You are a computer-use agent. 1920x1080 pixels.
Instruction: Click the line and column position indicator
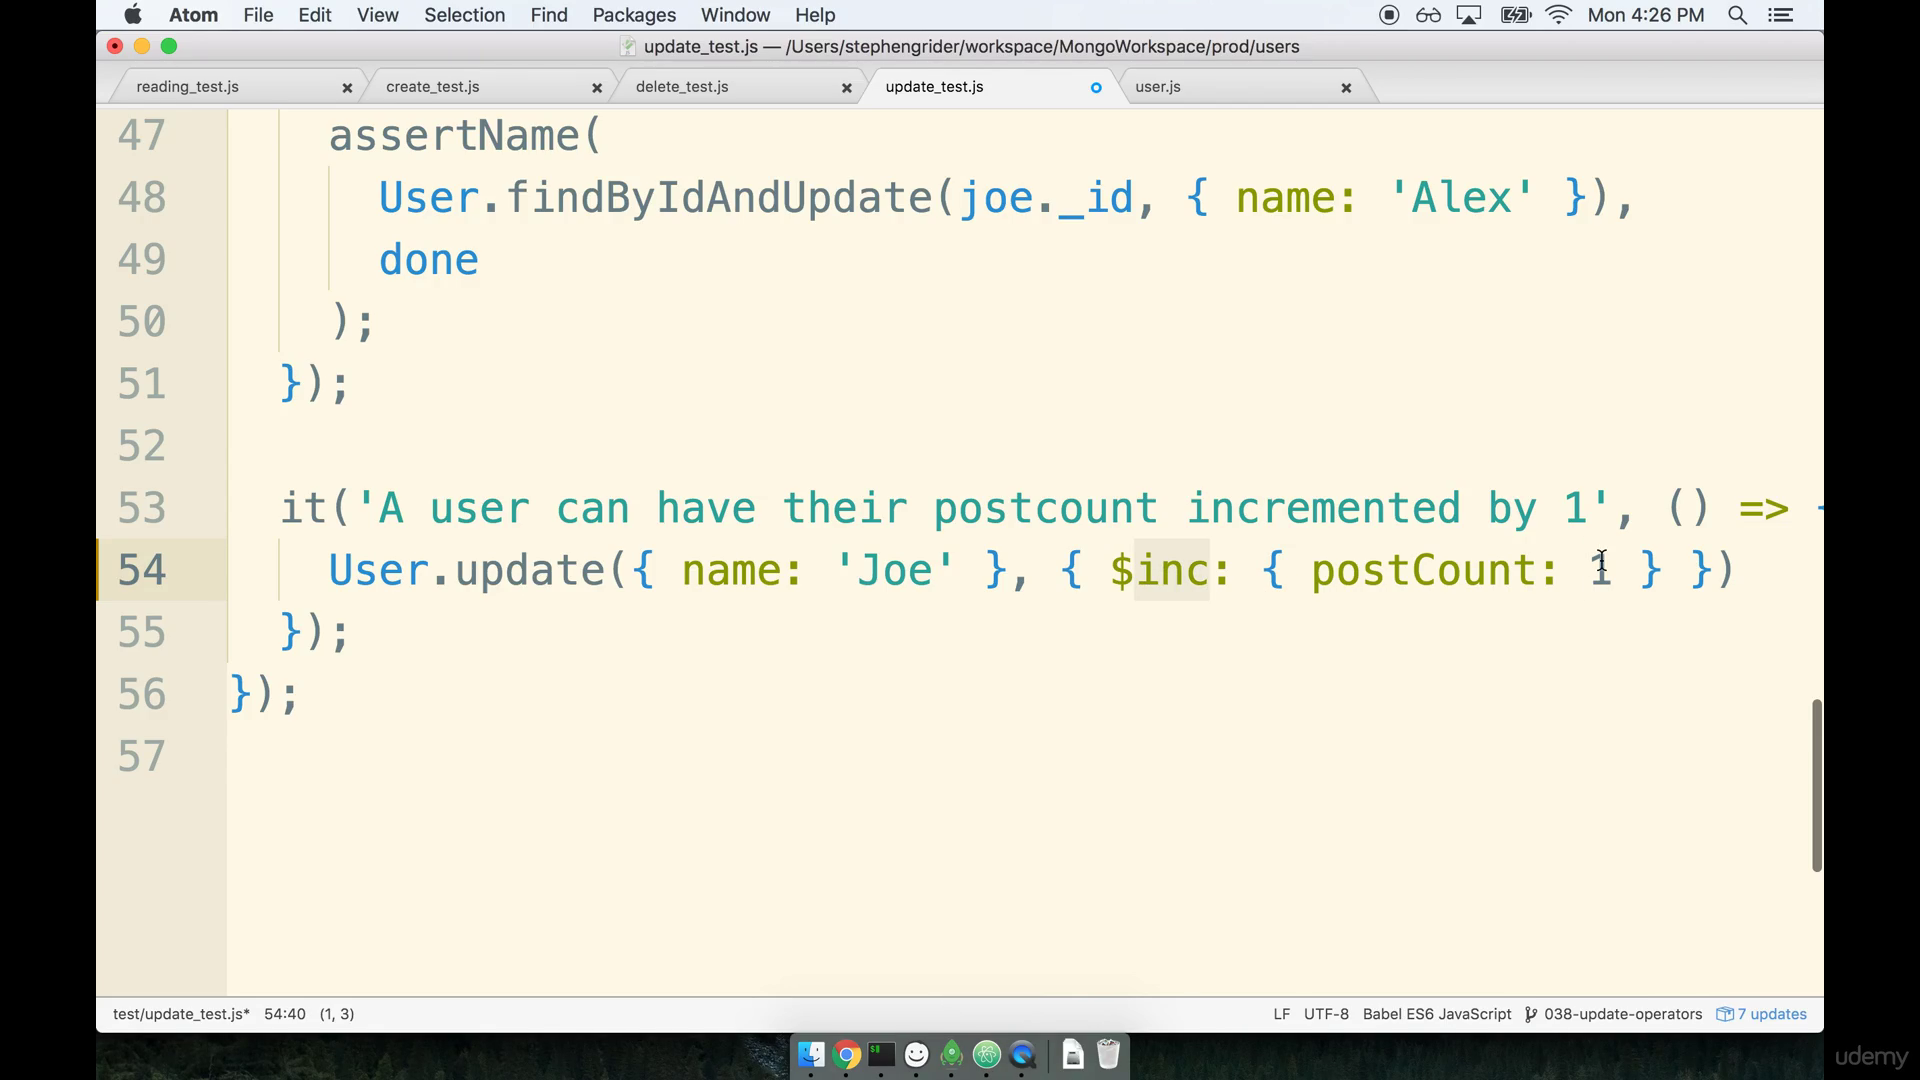point(284,1013)
